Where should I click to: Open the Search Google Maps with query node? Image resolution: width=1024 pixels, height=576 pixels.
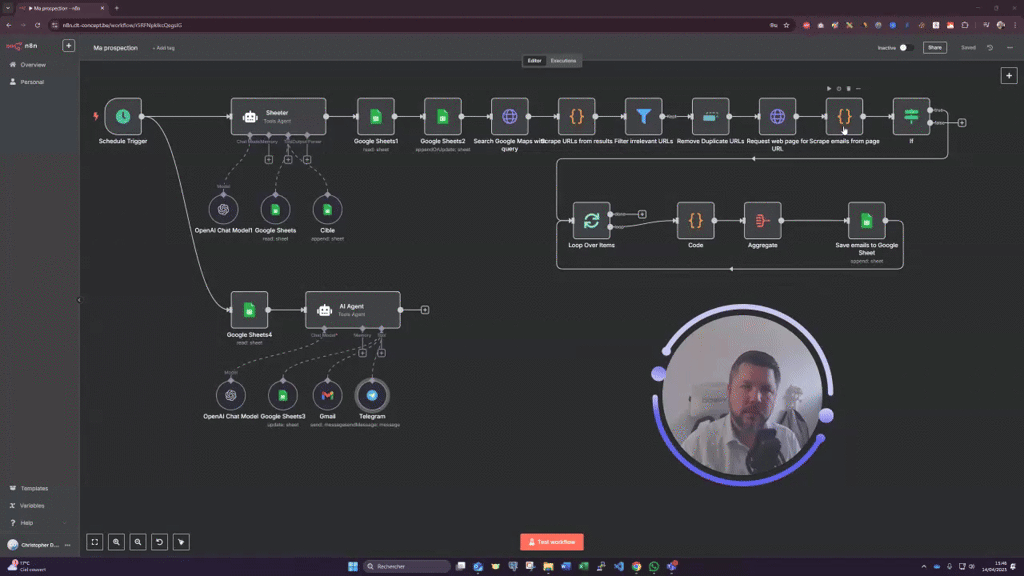tap(509, 116)
